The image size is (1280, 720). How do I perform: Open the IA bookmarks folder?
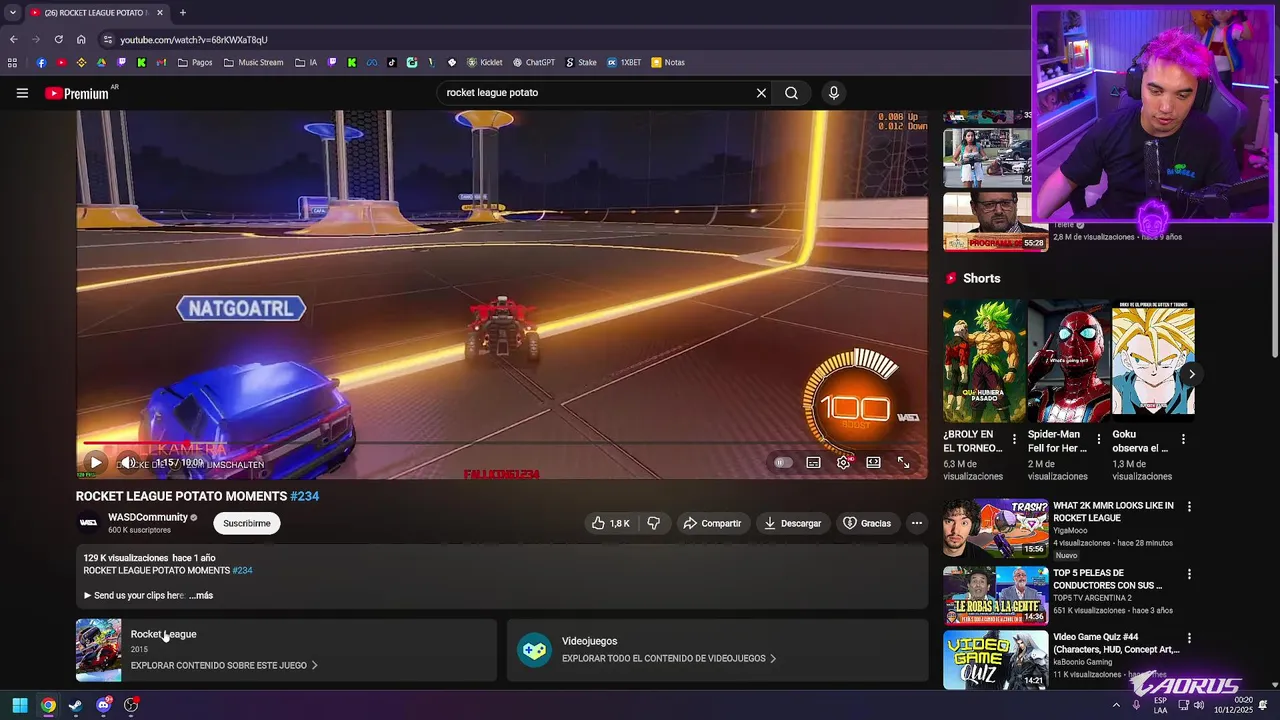[x=306, y=62]
